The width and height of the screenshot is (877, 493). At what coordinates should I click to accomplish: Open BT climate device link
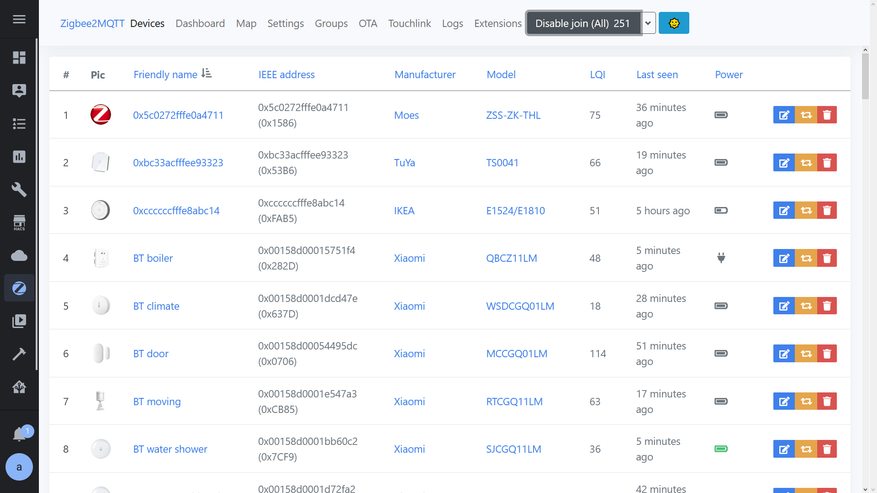tap(156, 306)
